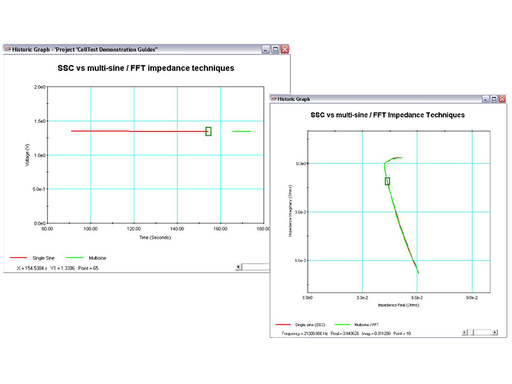Close the front Historic Graph window

point(502,99)
